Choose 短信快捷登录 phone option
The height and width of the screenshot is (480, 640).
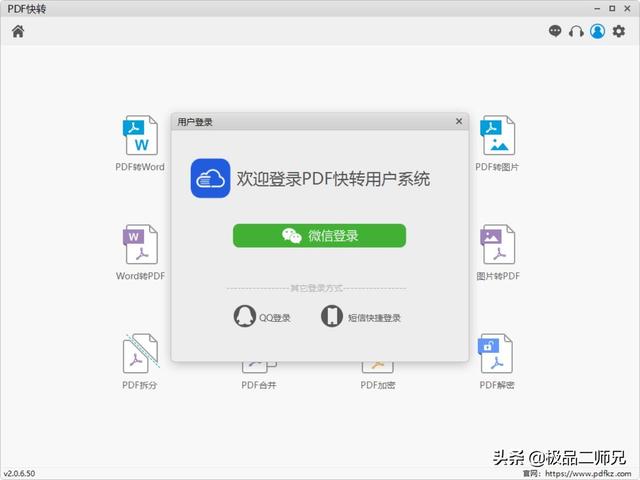(x=361, y=316)
